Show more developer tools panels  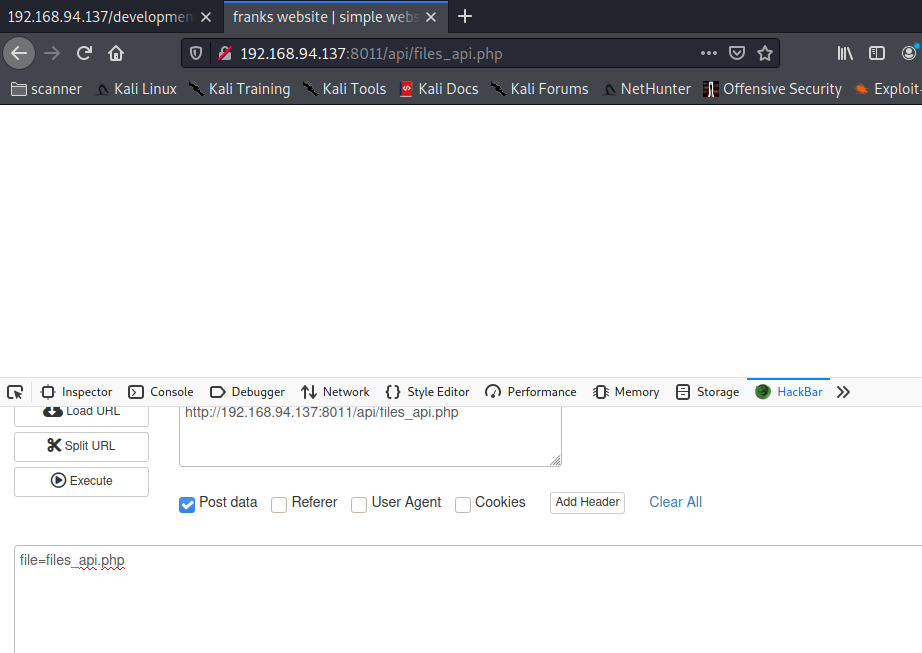coord(843,392)
